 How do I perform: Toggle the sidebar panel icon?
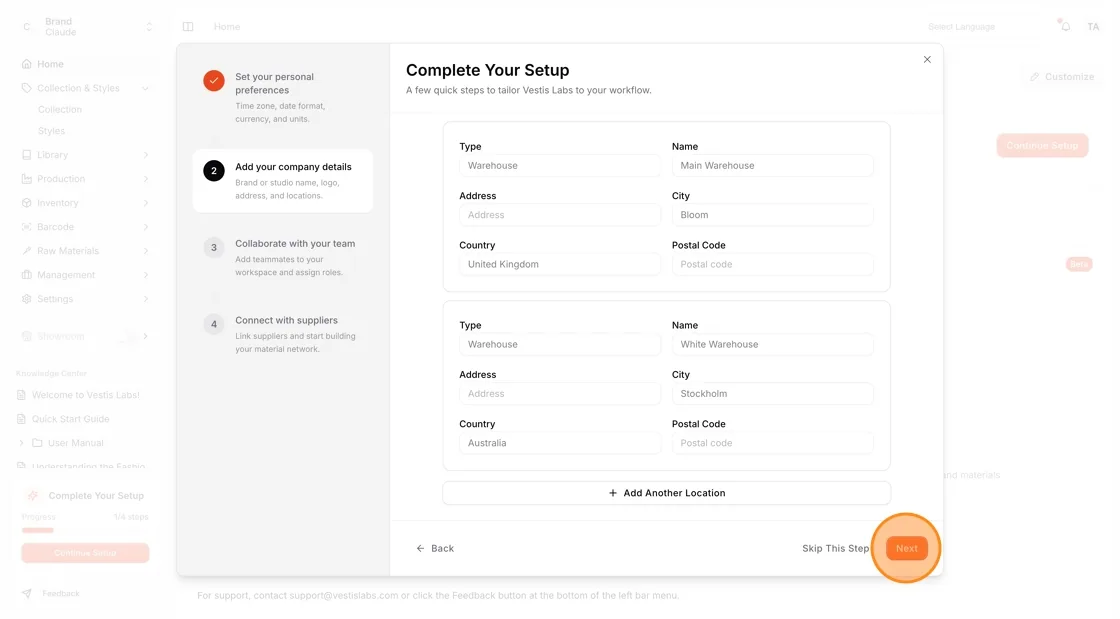click(x=188, y=27)
